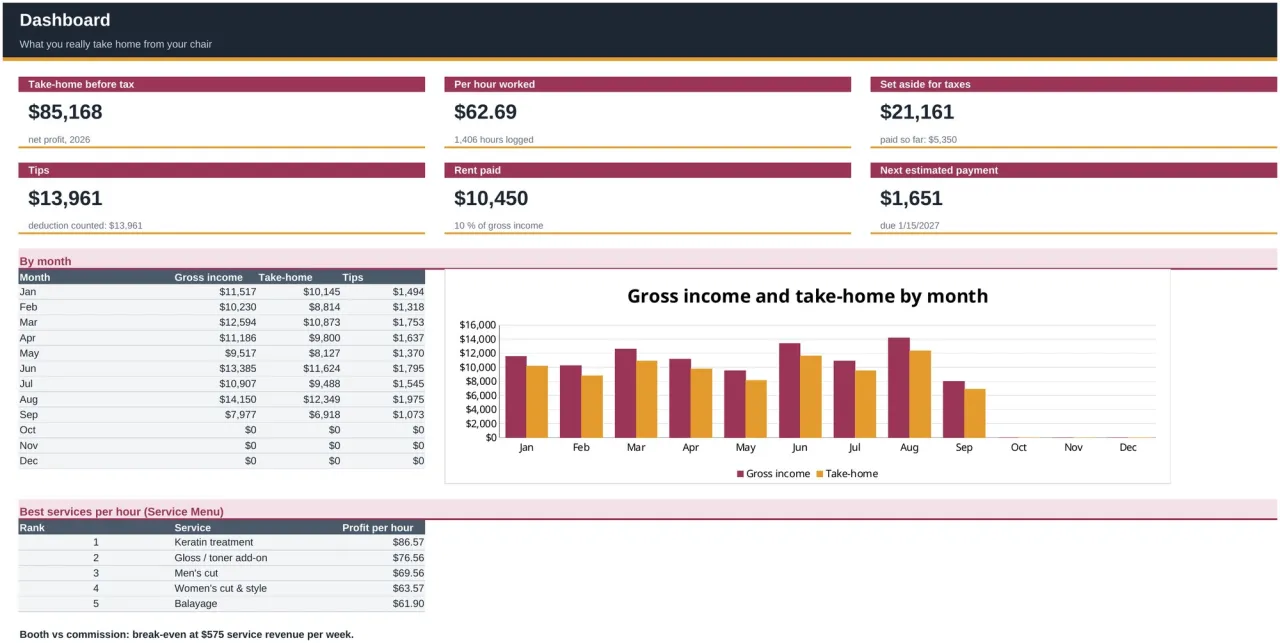This screenshot has width=1280, height=643.
Task: Click the $10,450 rent paid value
Action: 491,198
